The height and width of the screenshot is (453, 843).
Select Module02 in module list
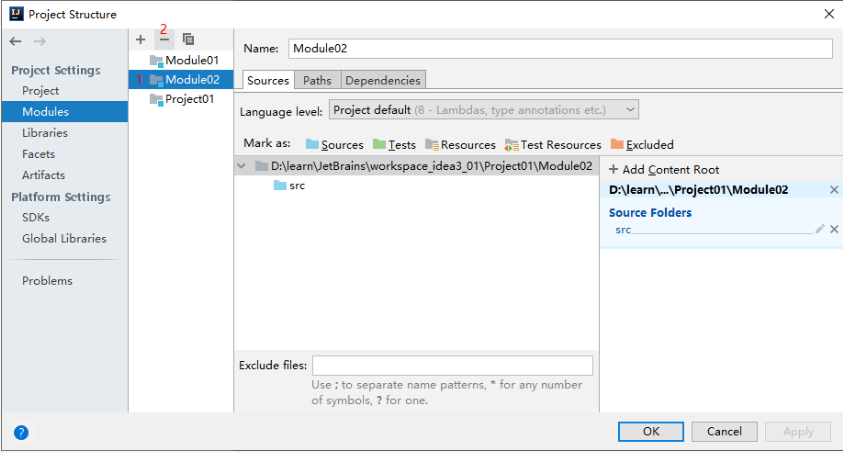tap(181, 80)
